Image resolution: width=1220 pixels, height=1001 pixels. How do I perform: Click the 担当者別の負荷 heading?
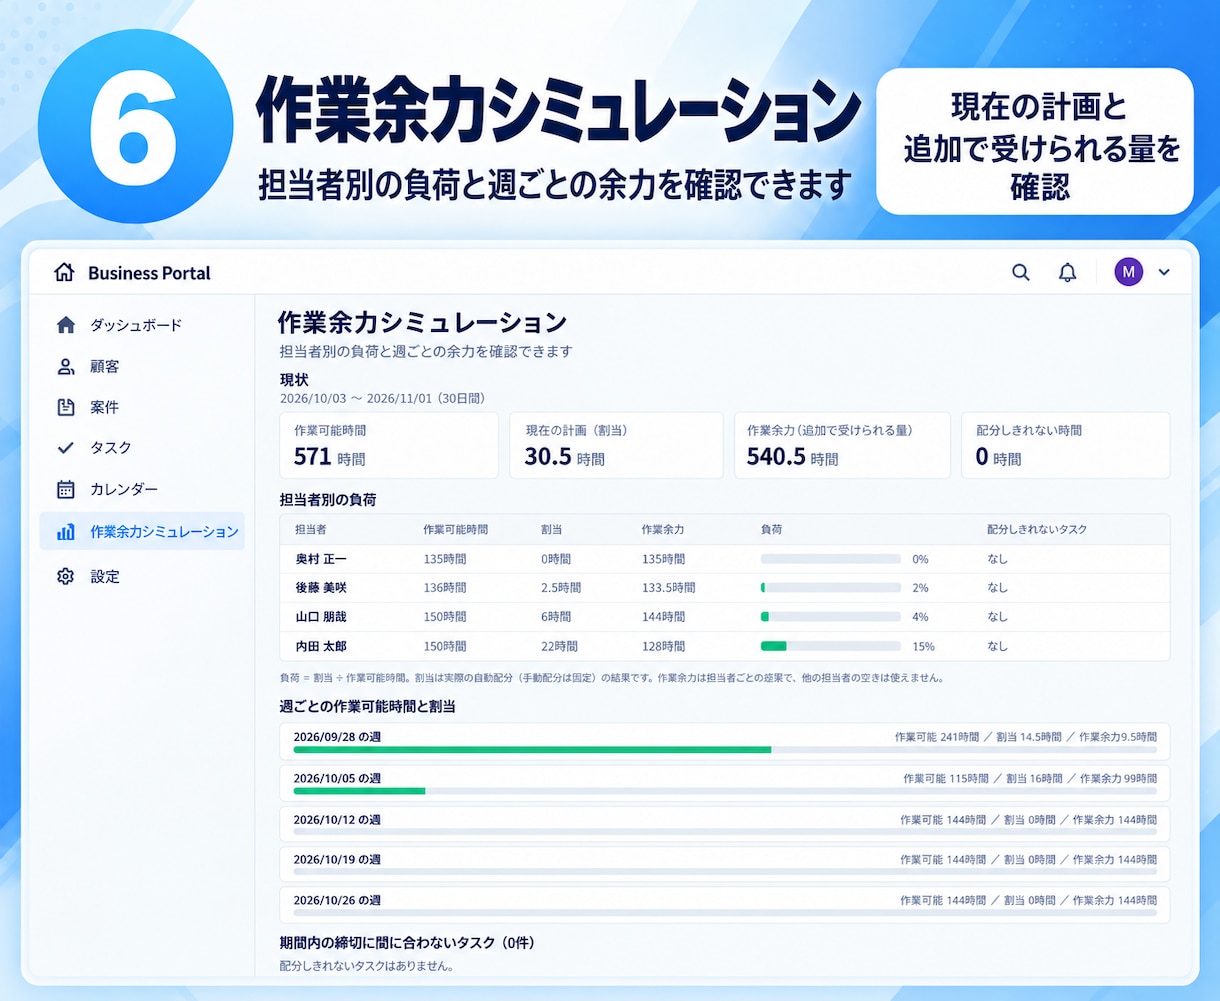328,498
